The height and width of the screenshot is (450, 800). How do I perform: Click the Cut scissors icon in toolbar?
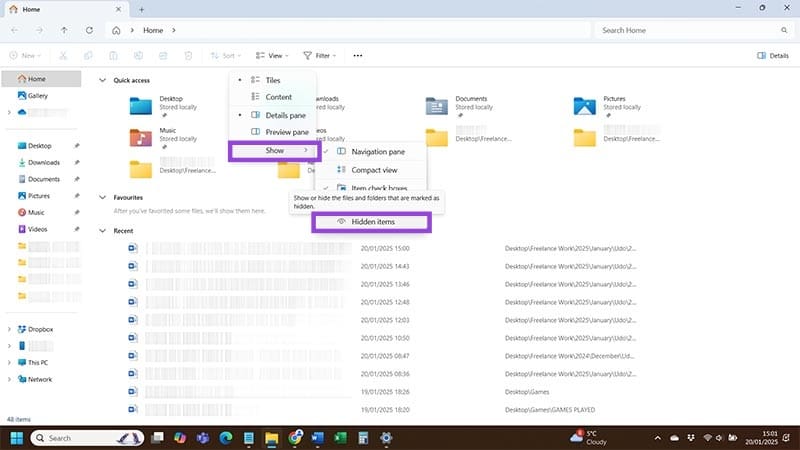[63, 56]
